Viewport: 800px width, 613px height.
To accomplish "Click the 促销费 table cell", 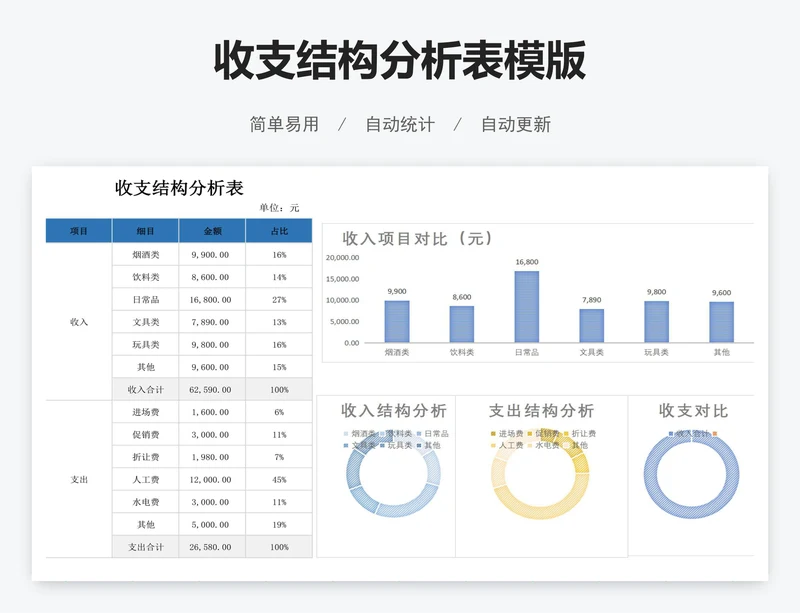I will point(145,434).
